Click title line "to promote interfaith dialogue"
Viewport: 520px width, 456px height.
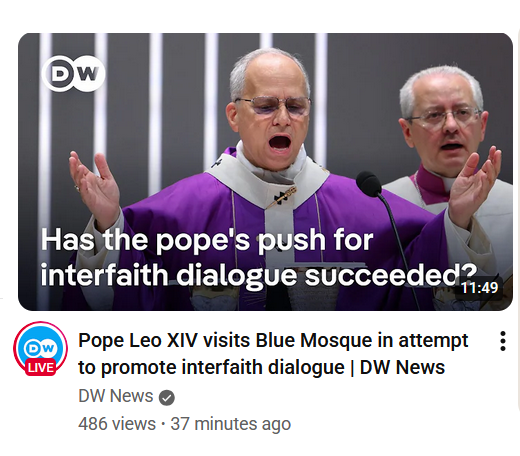coord(211,368)
